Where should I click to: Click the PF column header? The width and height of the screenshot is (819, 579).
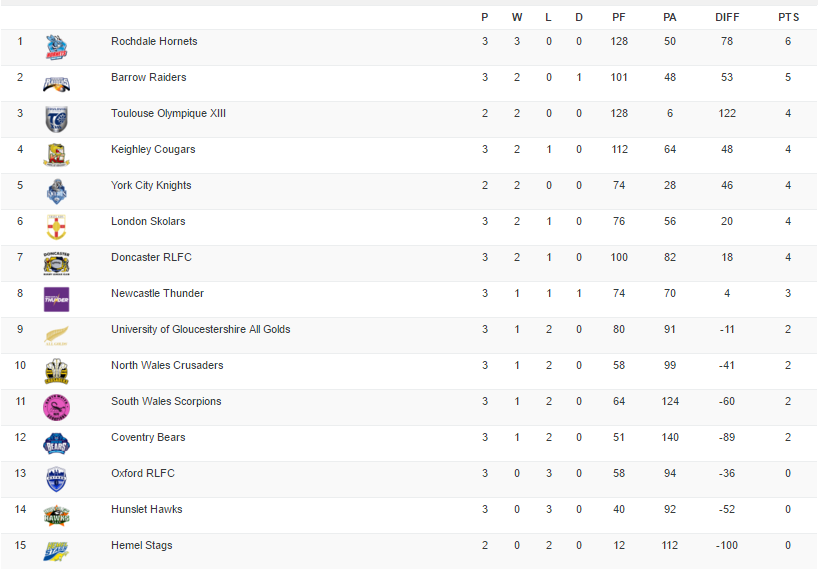point(619,16)
